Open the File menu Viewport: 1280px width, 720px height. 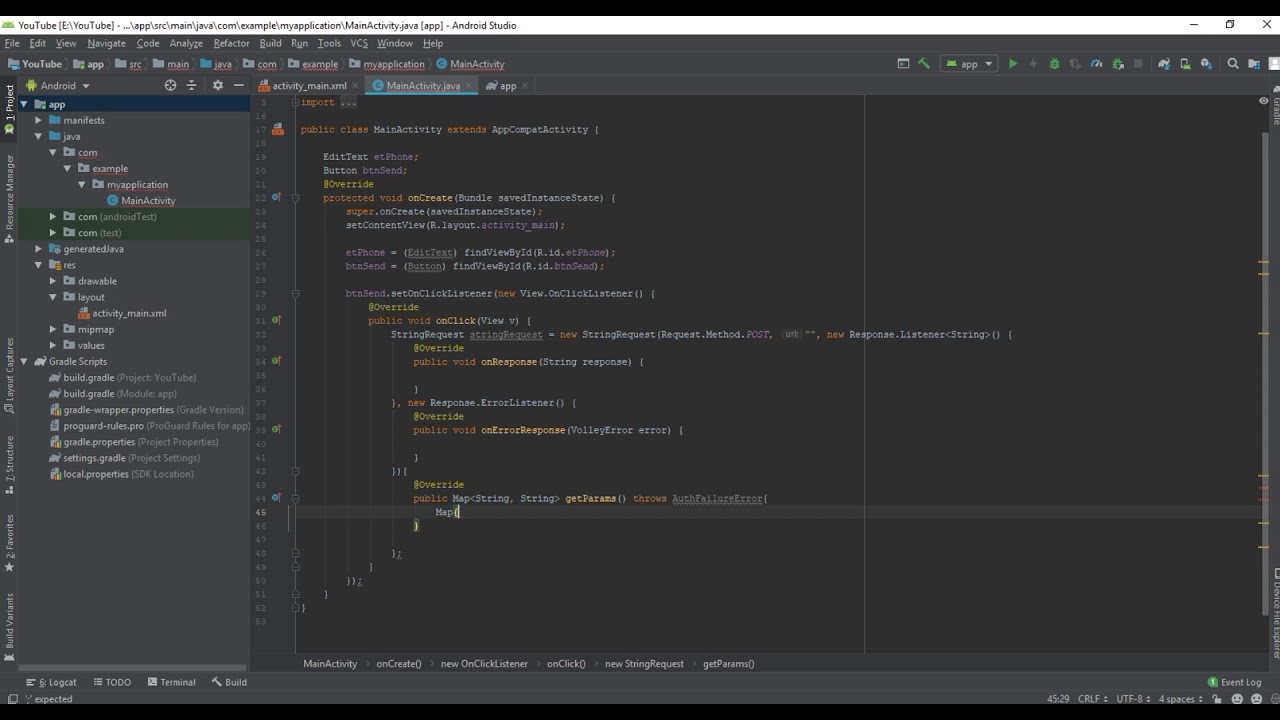[x=12, y=43]
